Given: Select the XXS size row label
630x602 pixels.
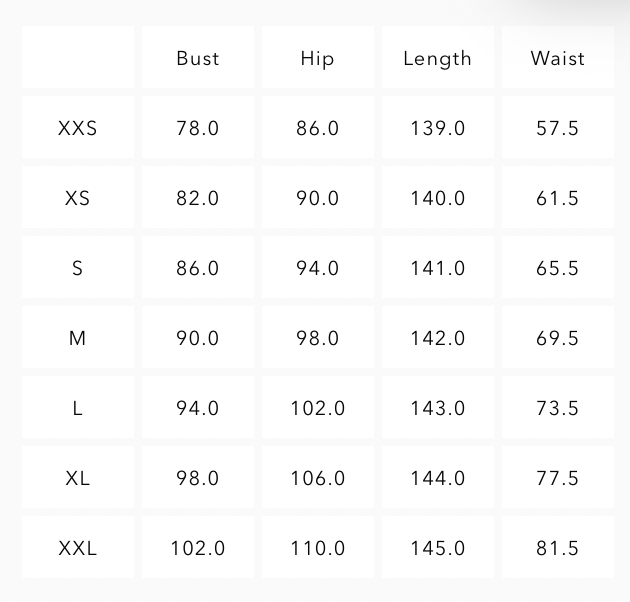Looking at the screenshot, I should pos(77,128).
